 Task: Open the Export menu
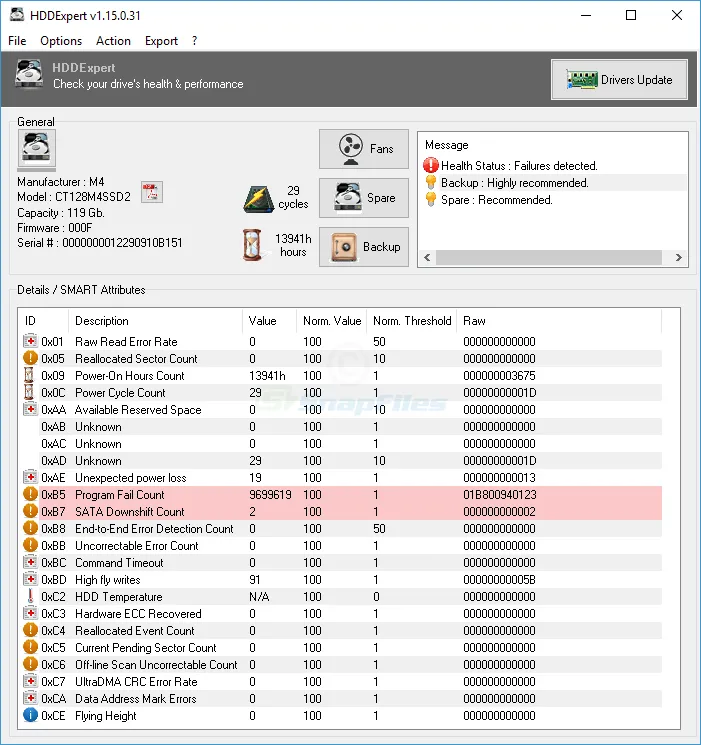click(161, 41)
